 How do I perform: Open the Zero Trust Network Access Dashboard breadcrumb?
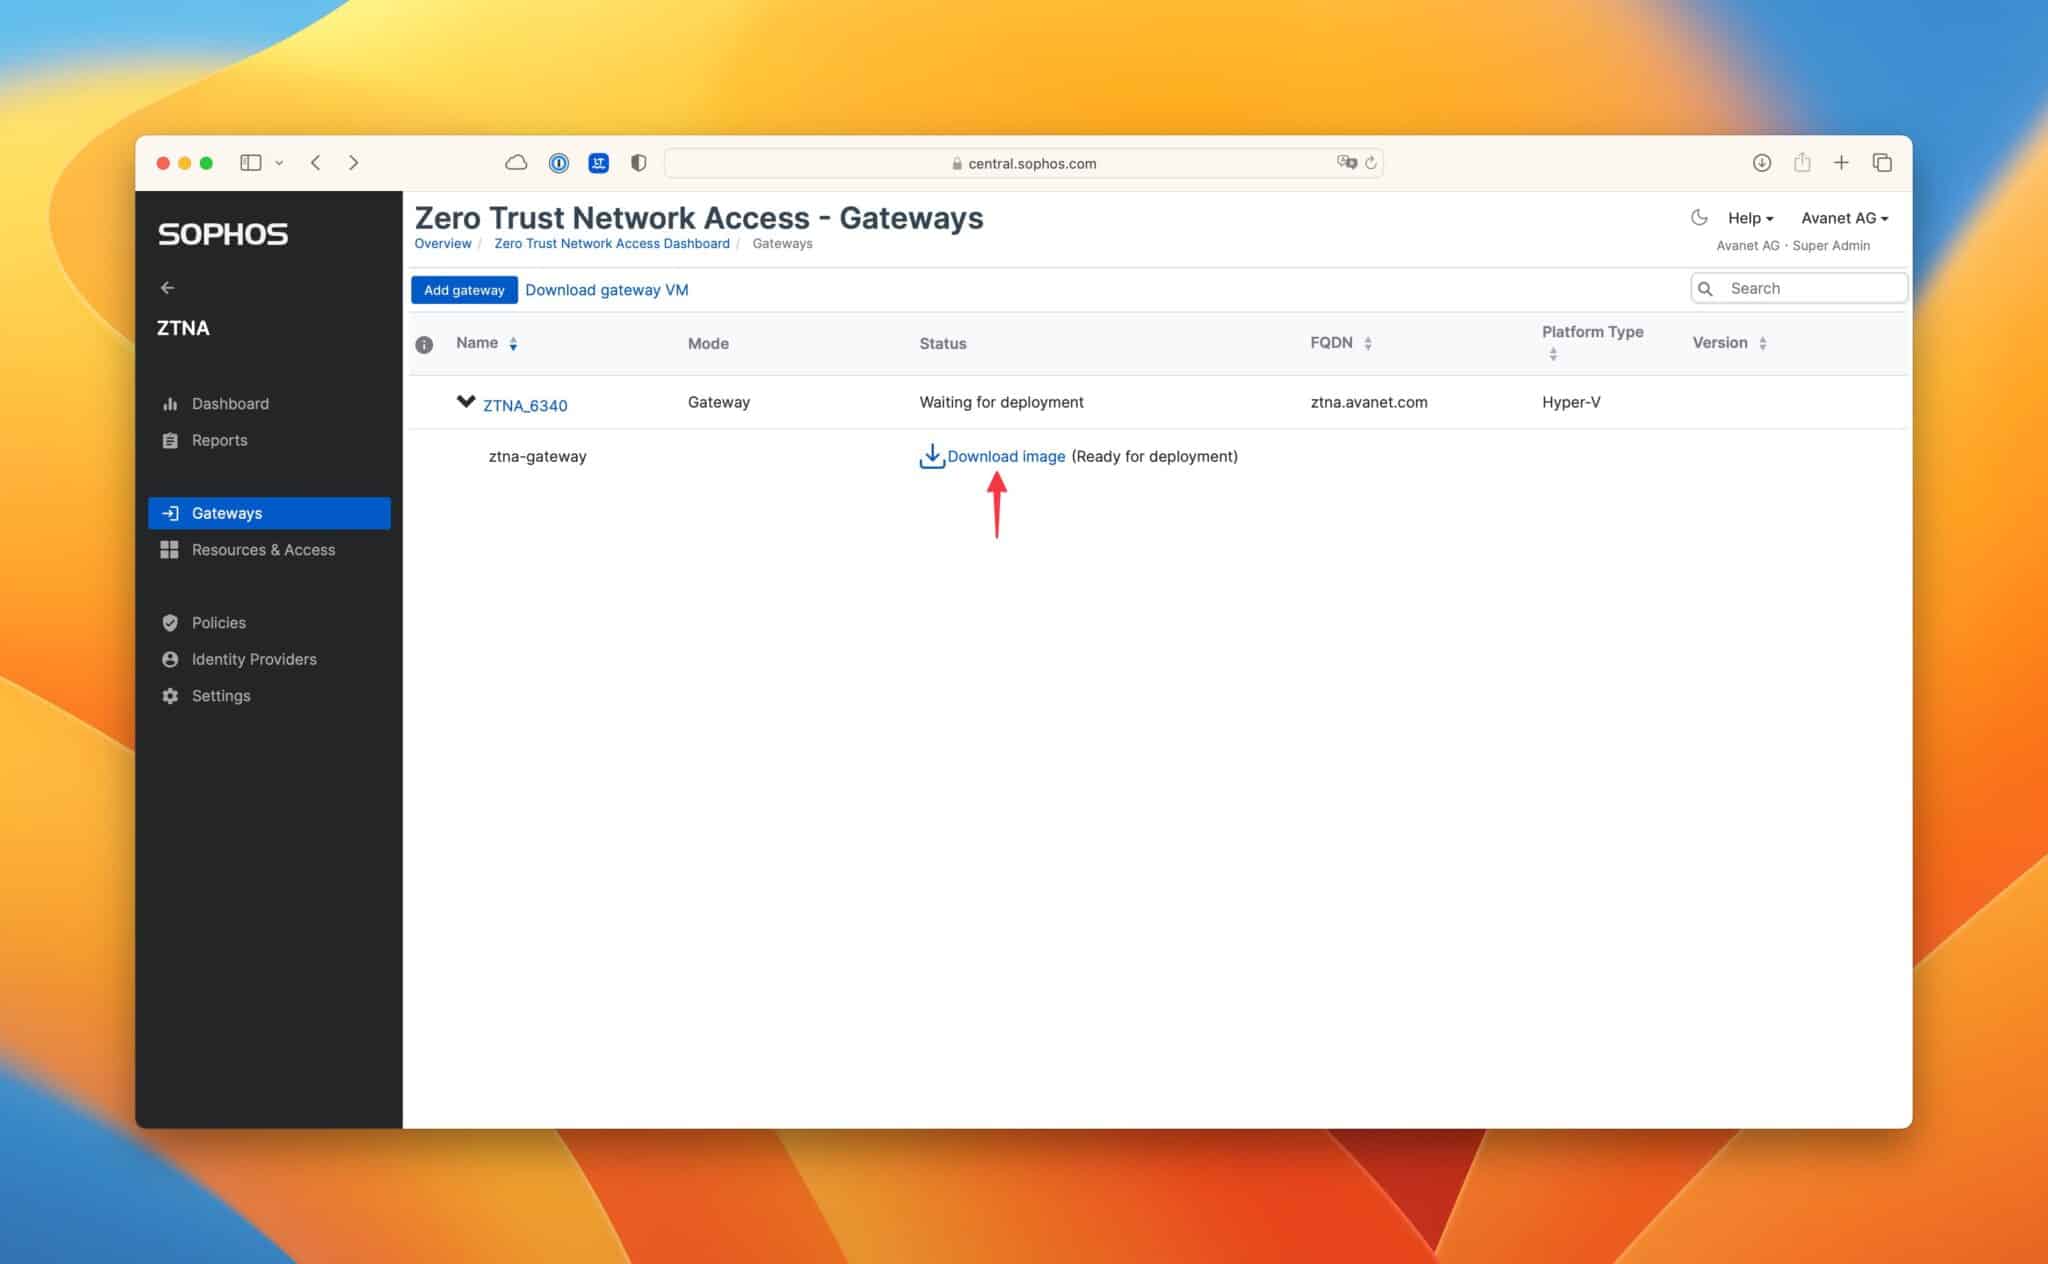tap(611, 243)
